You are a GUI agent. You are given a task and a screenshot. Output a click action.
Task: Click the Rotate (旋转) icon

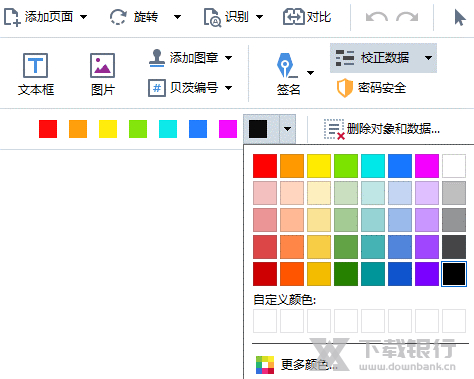pos(118,17)
